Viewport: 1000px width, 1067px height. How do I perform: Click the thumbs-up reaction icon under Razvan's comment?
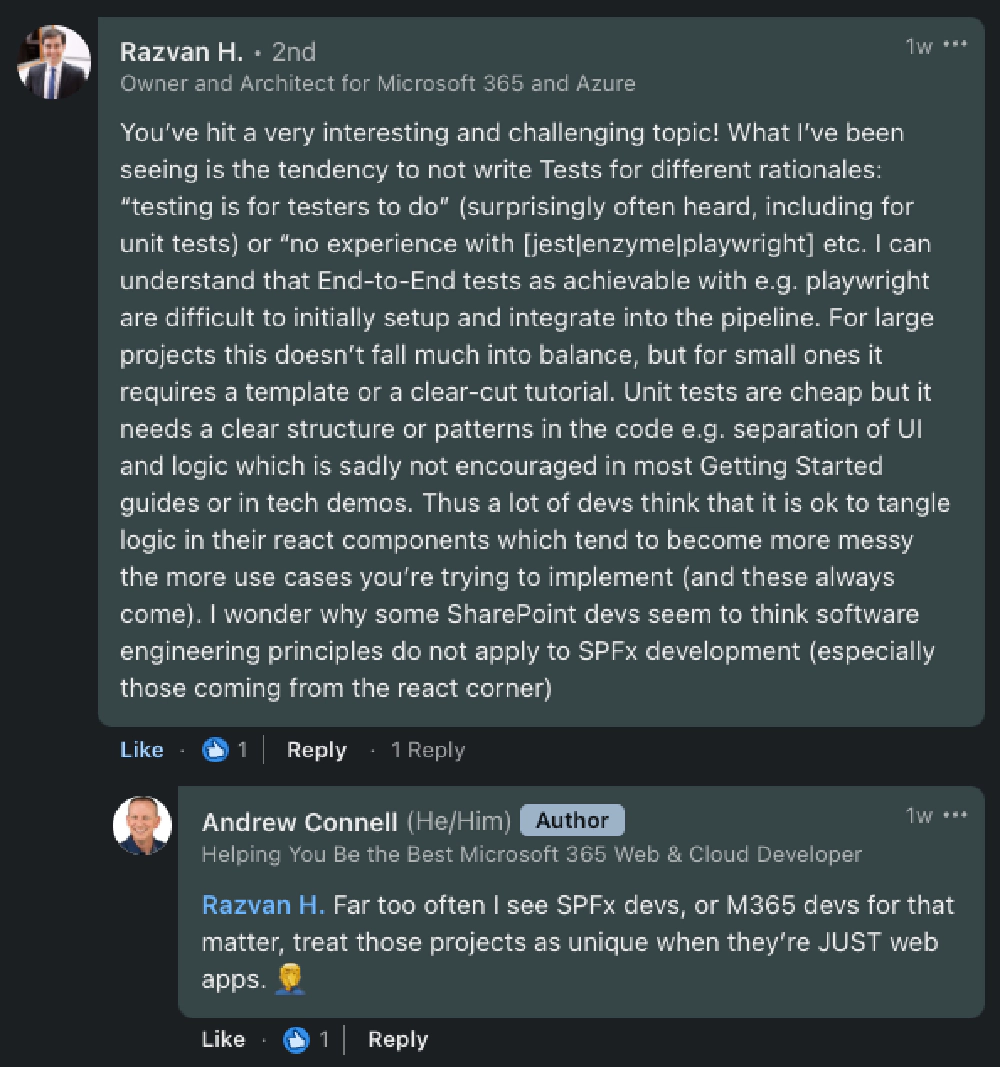218,749
